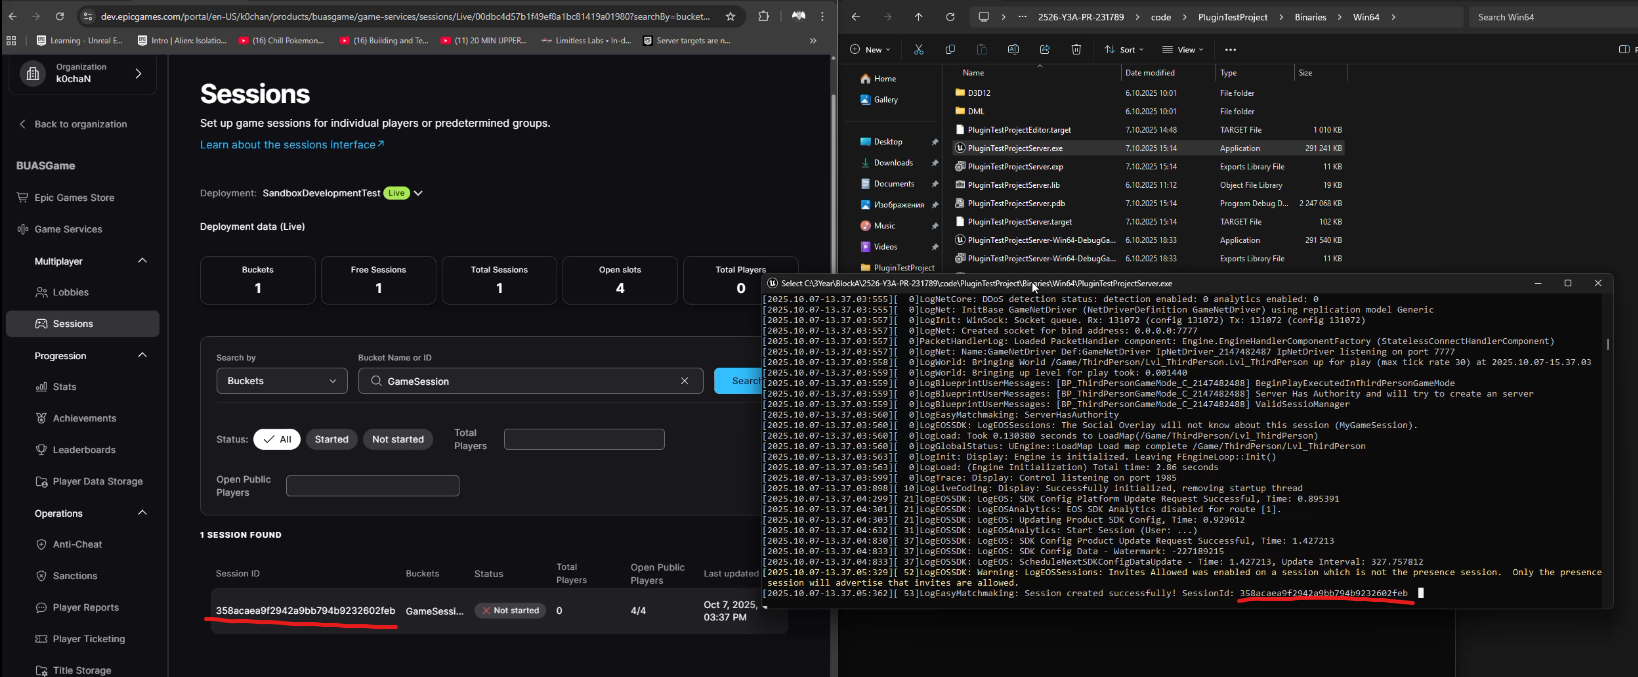Screen dimensions: 1638x677
Task: Click the Total Players filter input field
Action: click(x=584, y=439)
